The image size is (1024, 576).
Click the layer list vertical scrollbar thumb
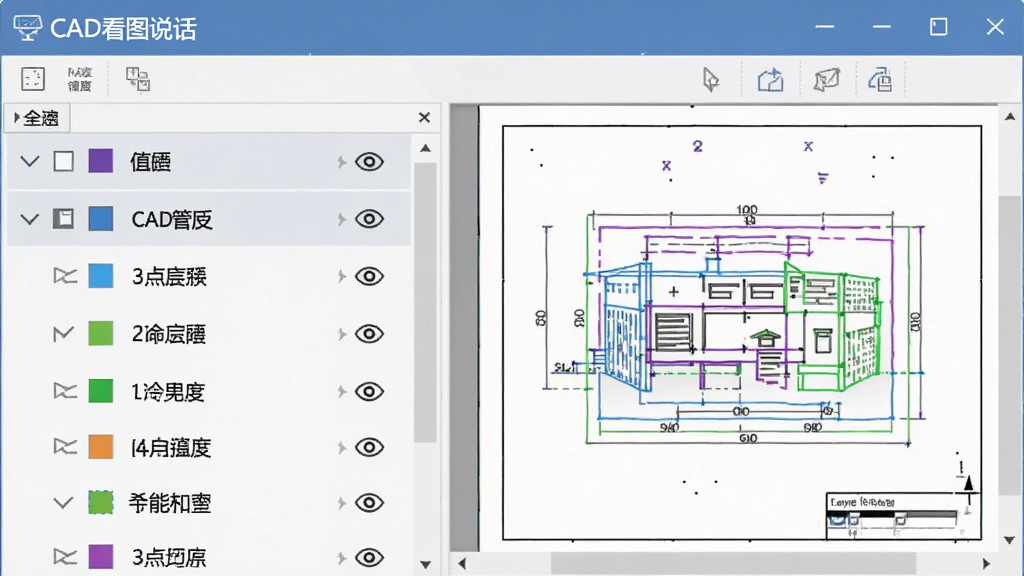(425, 302)
